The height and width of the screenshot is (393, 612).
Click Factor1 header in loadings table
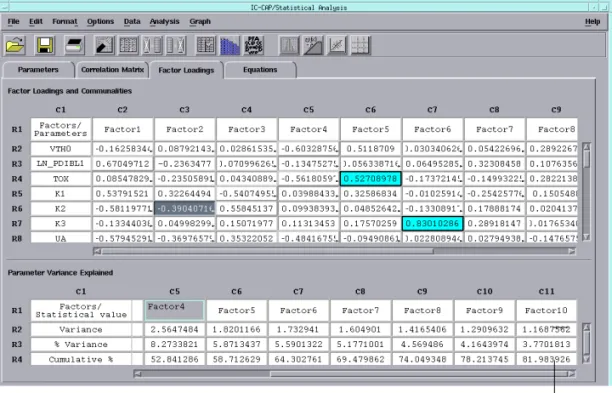(x=123, y=129)
